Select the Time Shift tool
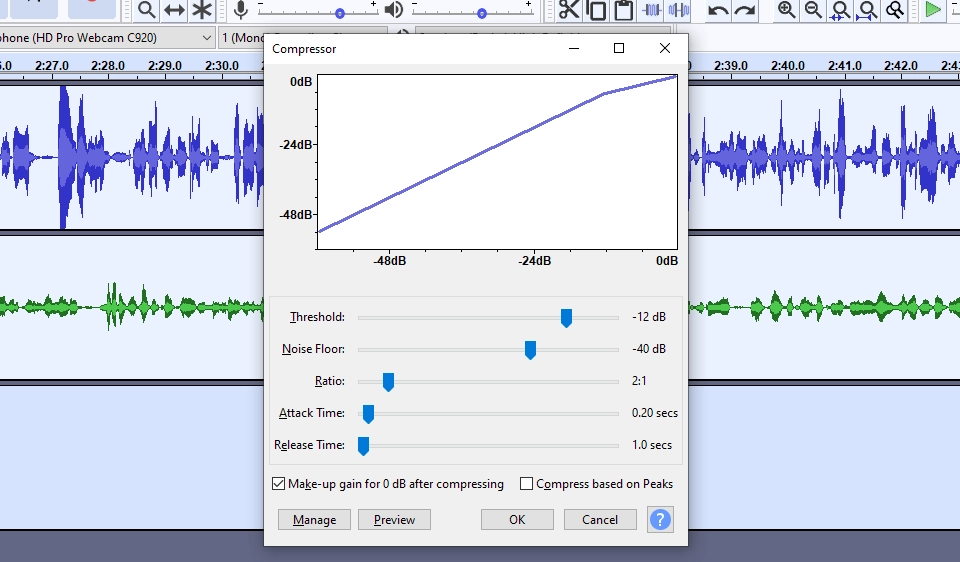This screenshot has width=960, height=562. [174, 10]
